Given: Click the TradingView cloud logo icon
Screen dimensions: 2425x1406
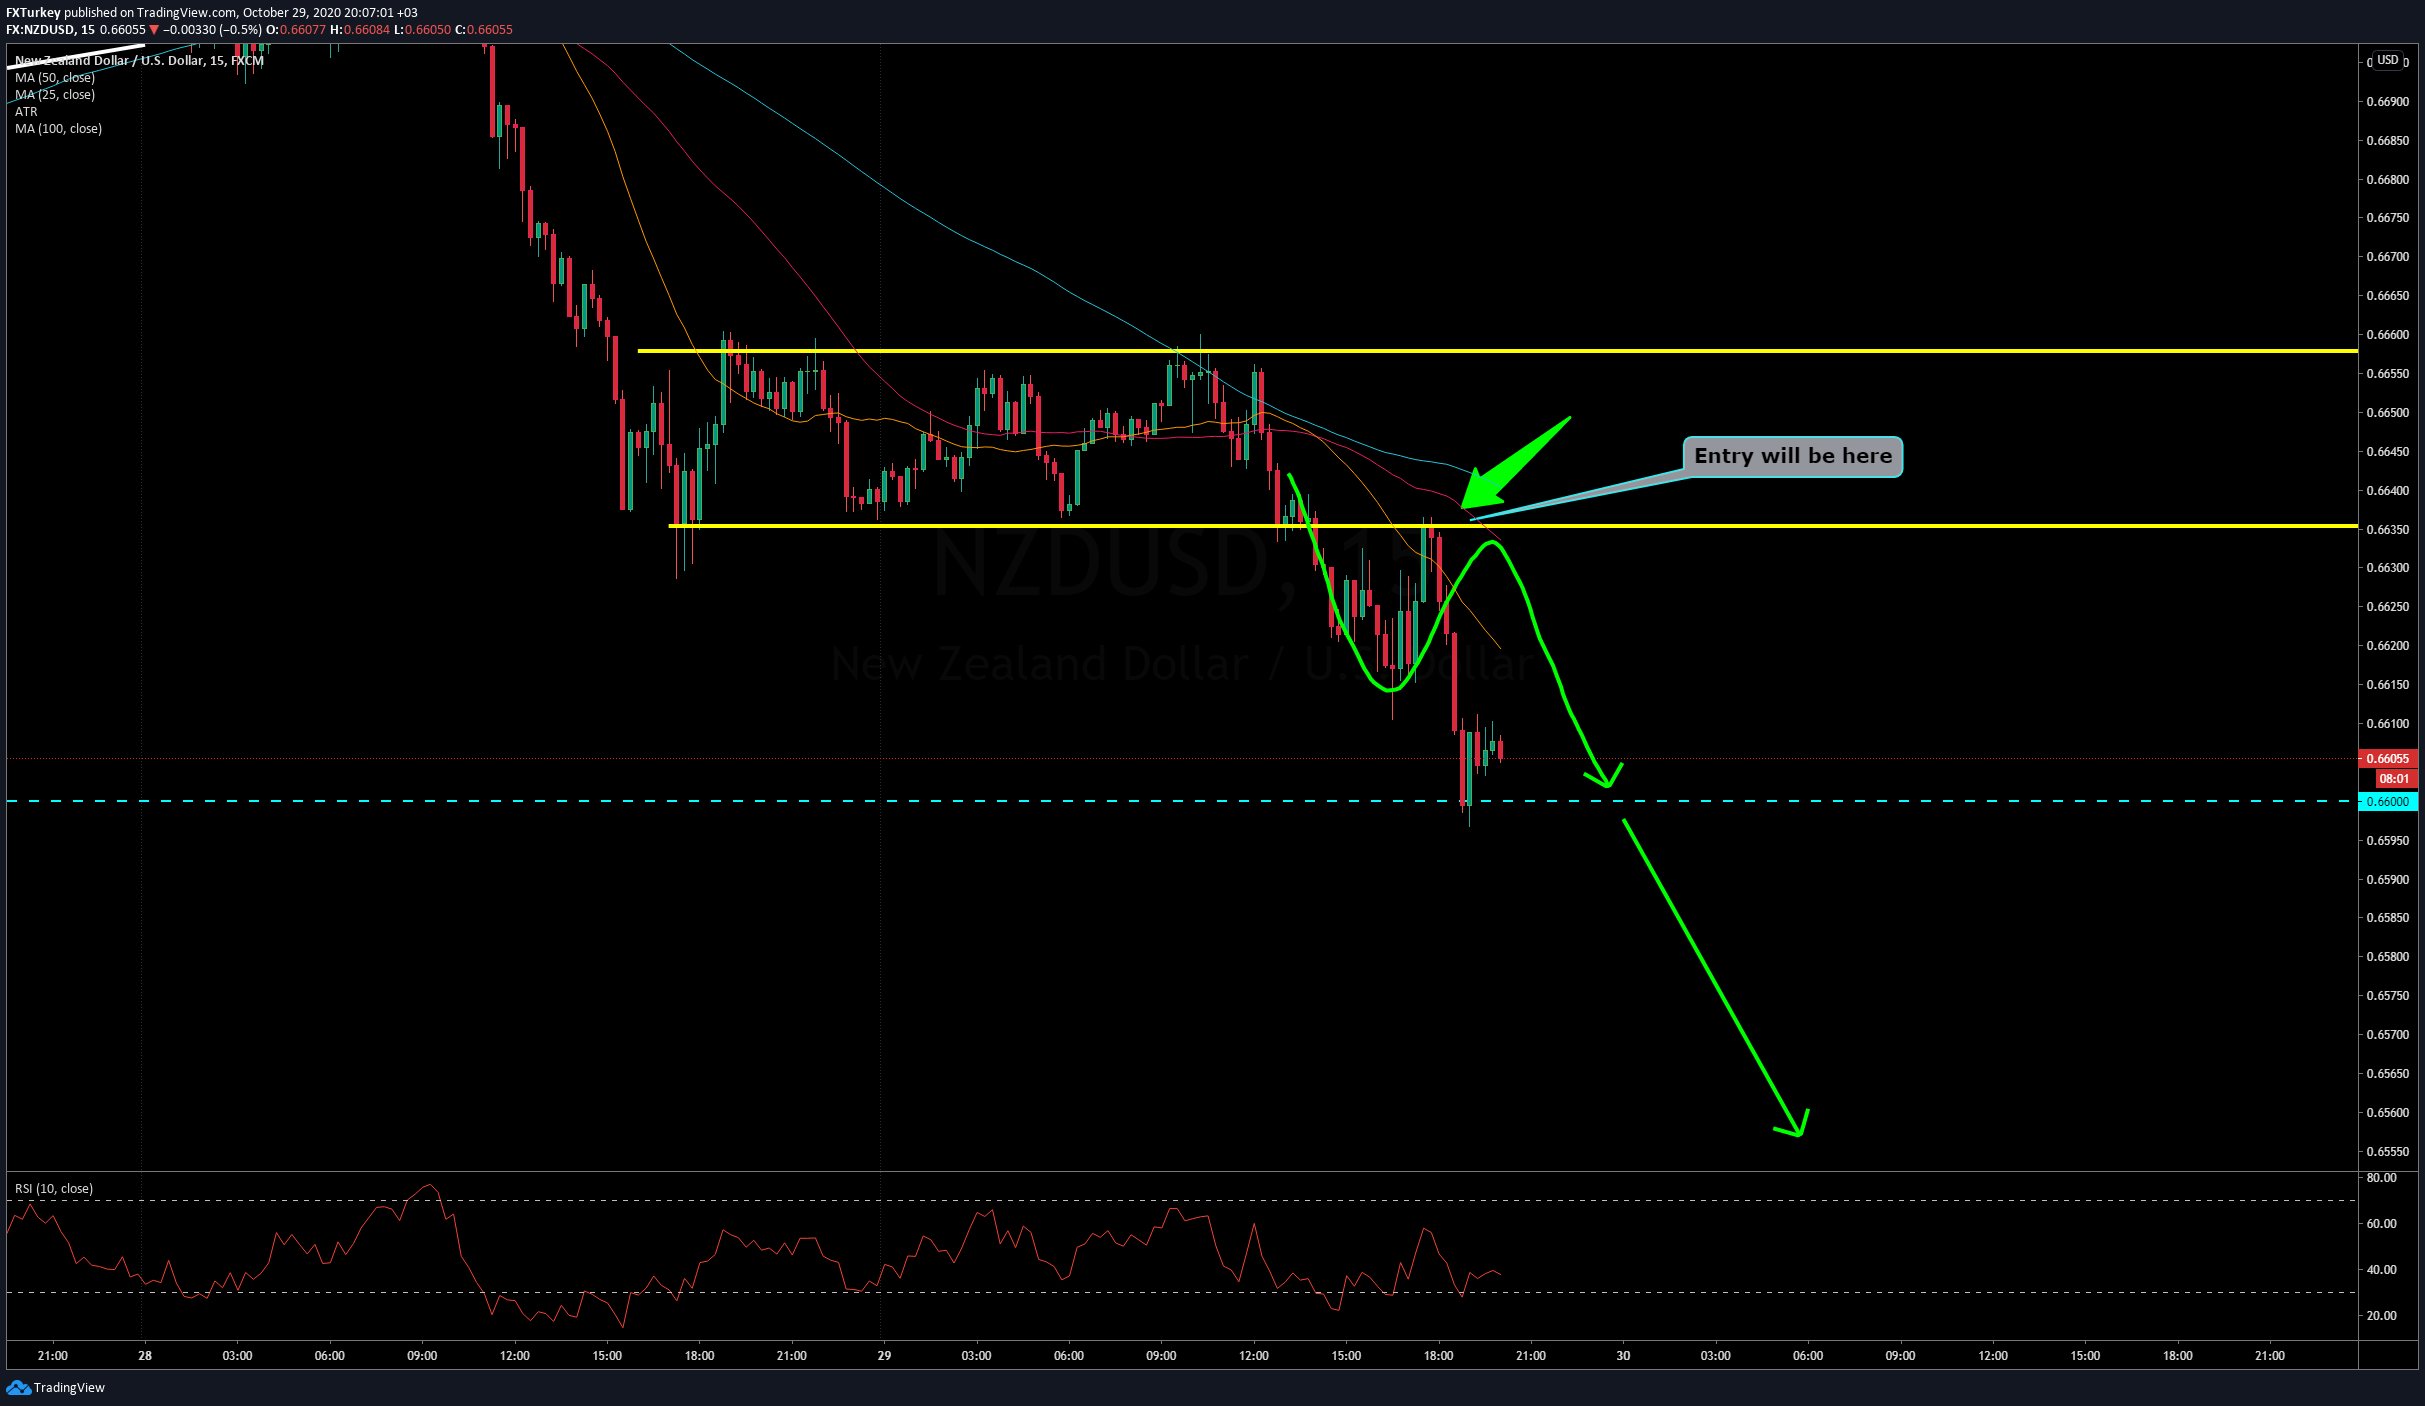Looking at the screenshot, I should click(x=18, y=1387).
